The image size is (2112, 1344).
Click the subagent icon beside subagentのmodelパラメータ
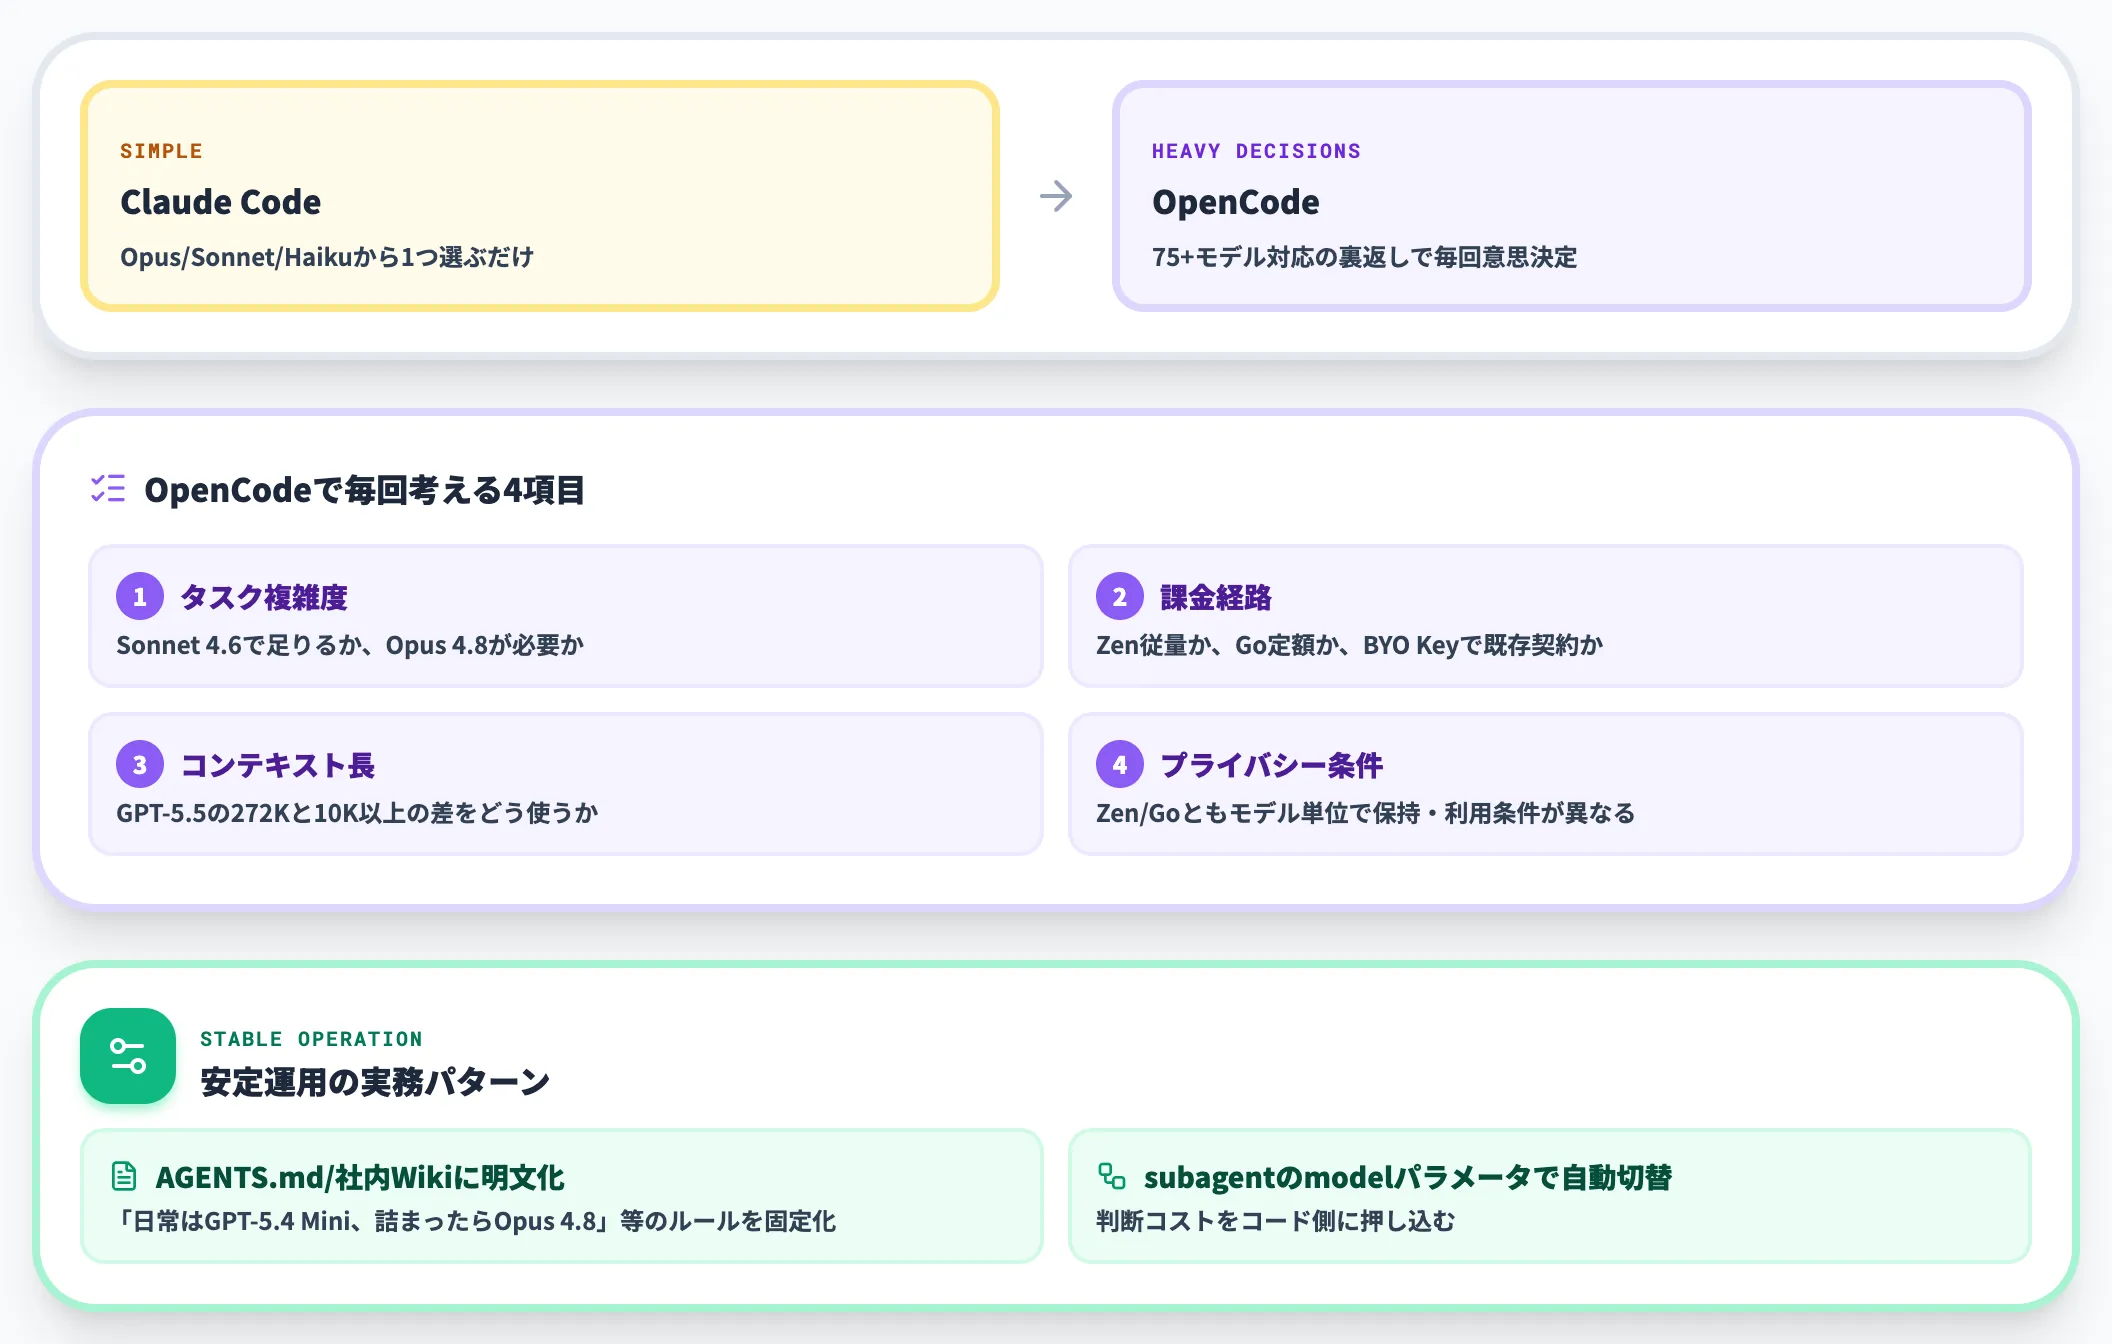(x=1112, y=1176)
